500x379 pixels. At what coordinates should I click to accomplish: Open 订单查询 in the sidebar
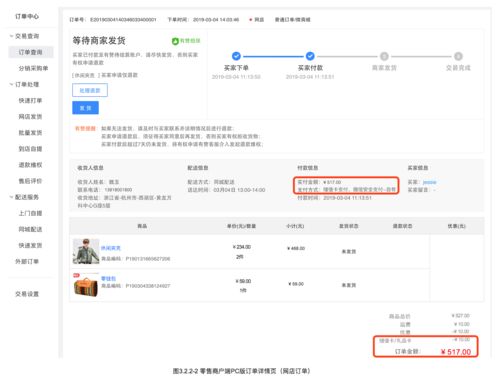point(30,52)
